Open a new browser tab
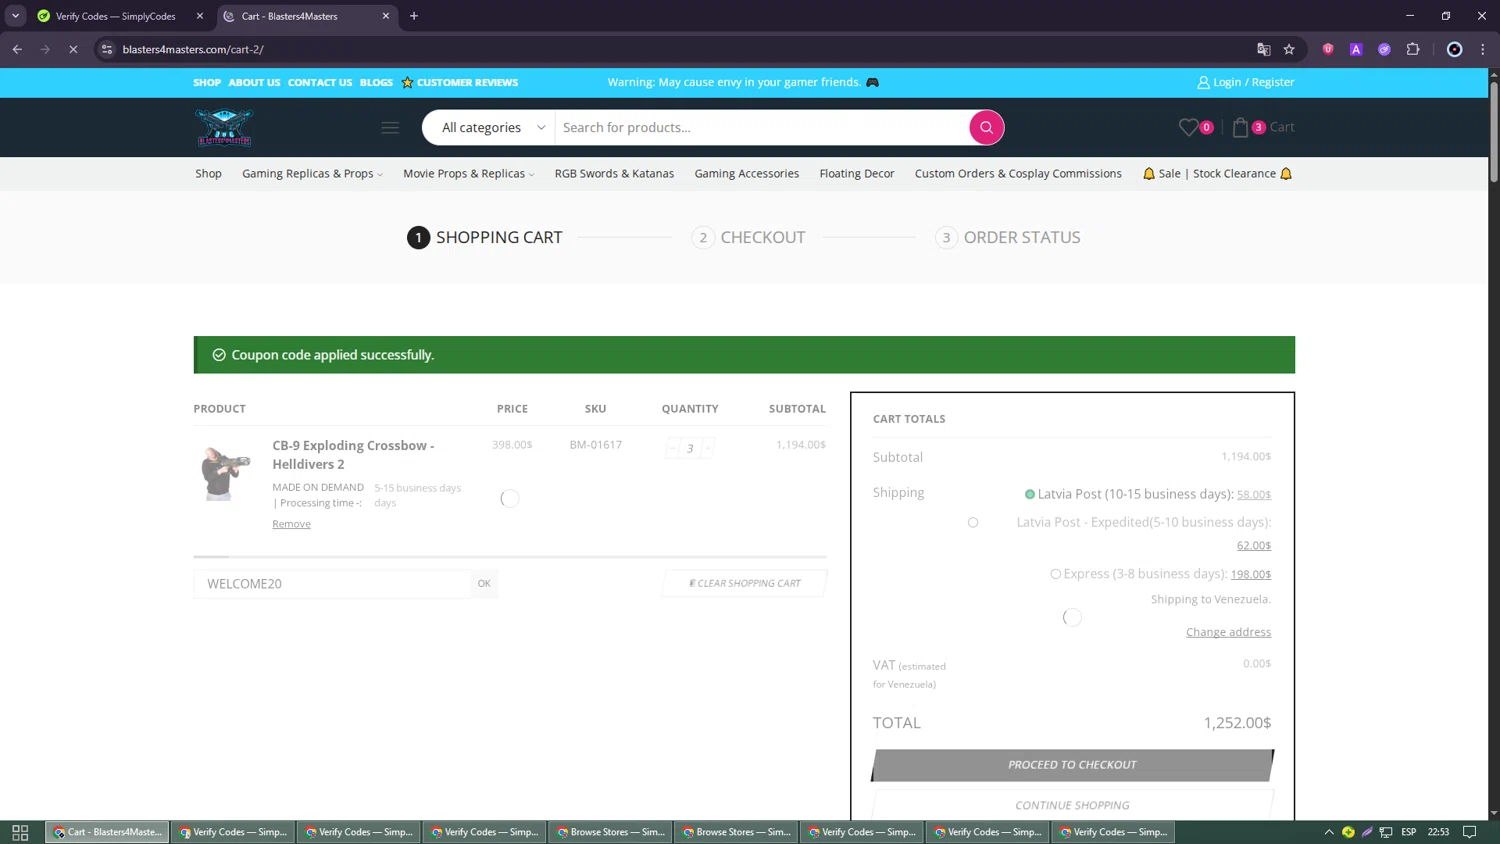 pos(414,16)
